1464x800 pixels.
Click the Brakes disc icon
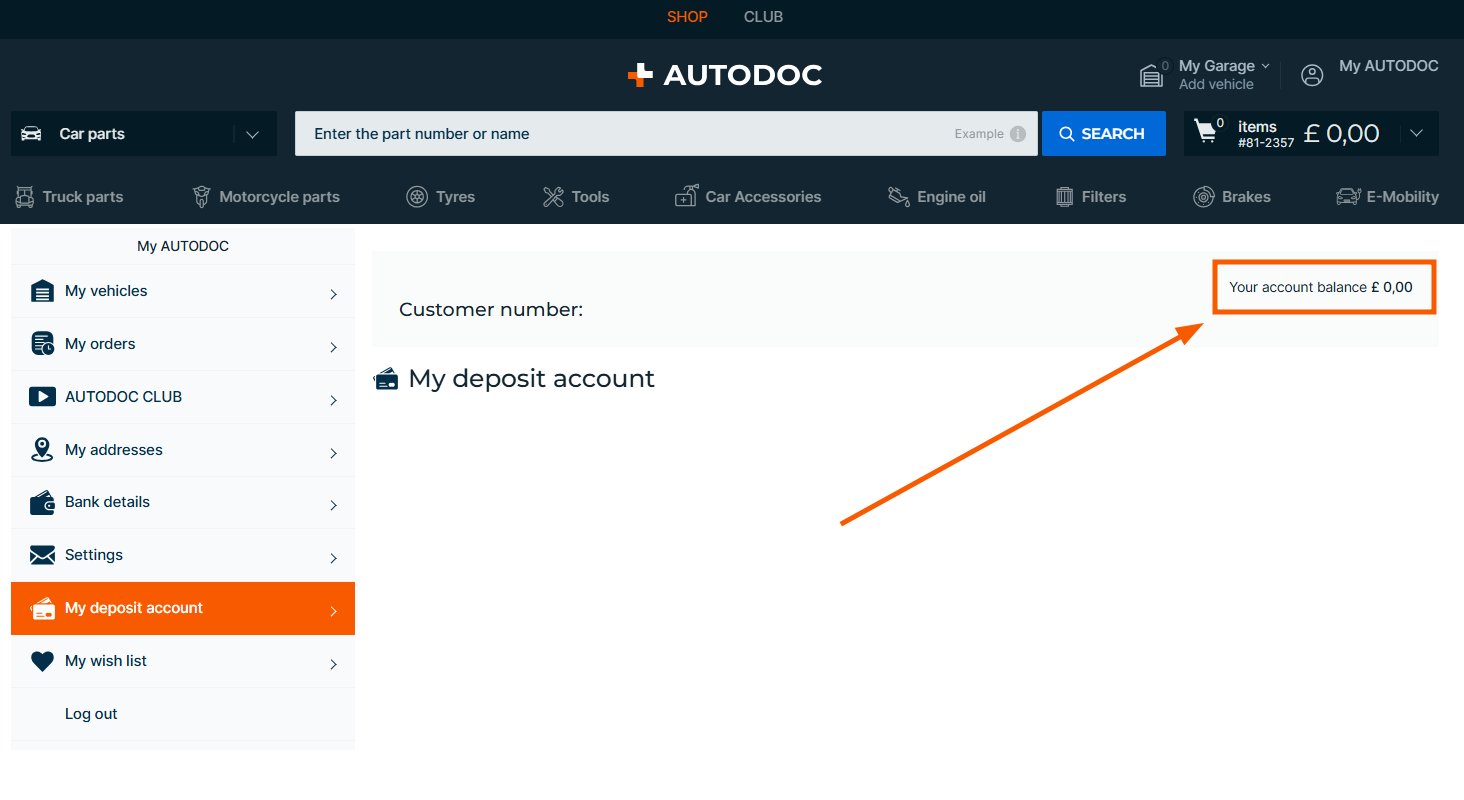click(1203, 197)
